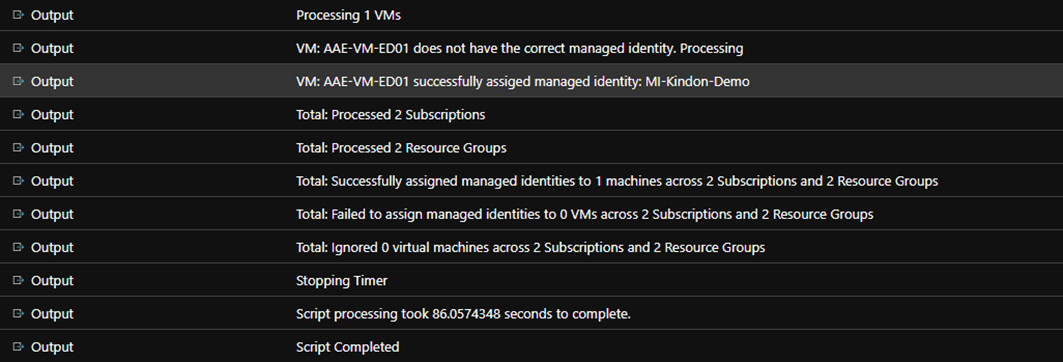Screen dimensions: 1063x362
Task: Click output icon beside 'successfully assiged managed identity'
Action: (18, 81)
